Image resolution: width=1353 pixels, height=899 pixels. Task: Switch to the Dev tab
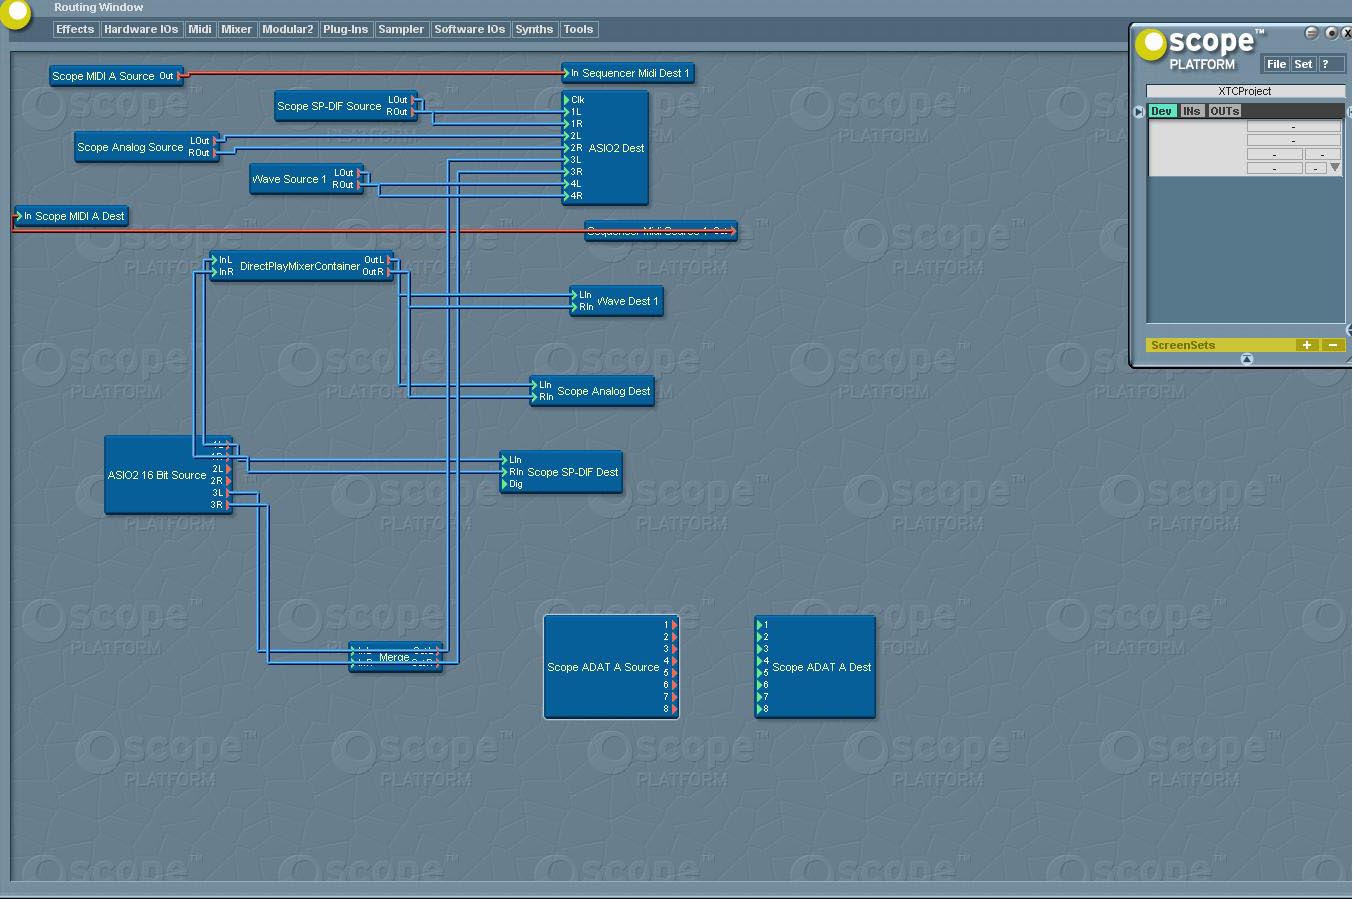[x=1162, y=111]
